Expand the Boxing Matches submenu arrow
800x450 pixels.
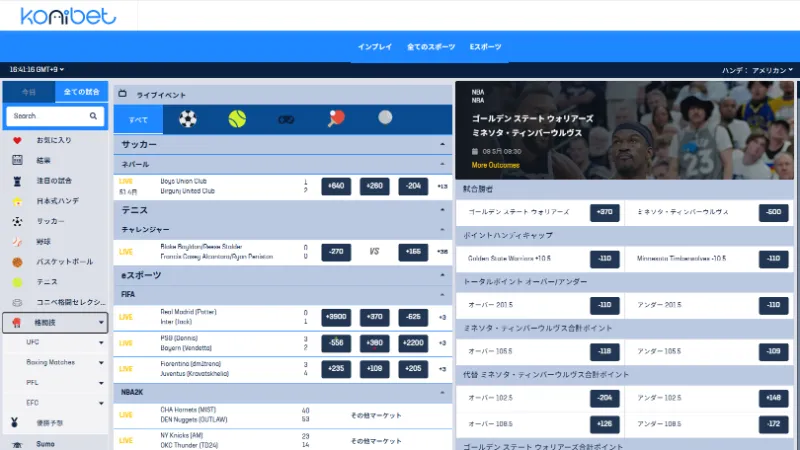point(101,362)
